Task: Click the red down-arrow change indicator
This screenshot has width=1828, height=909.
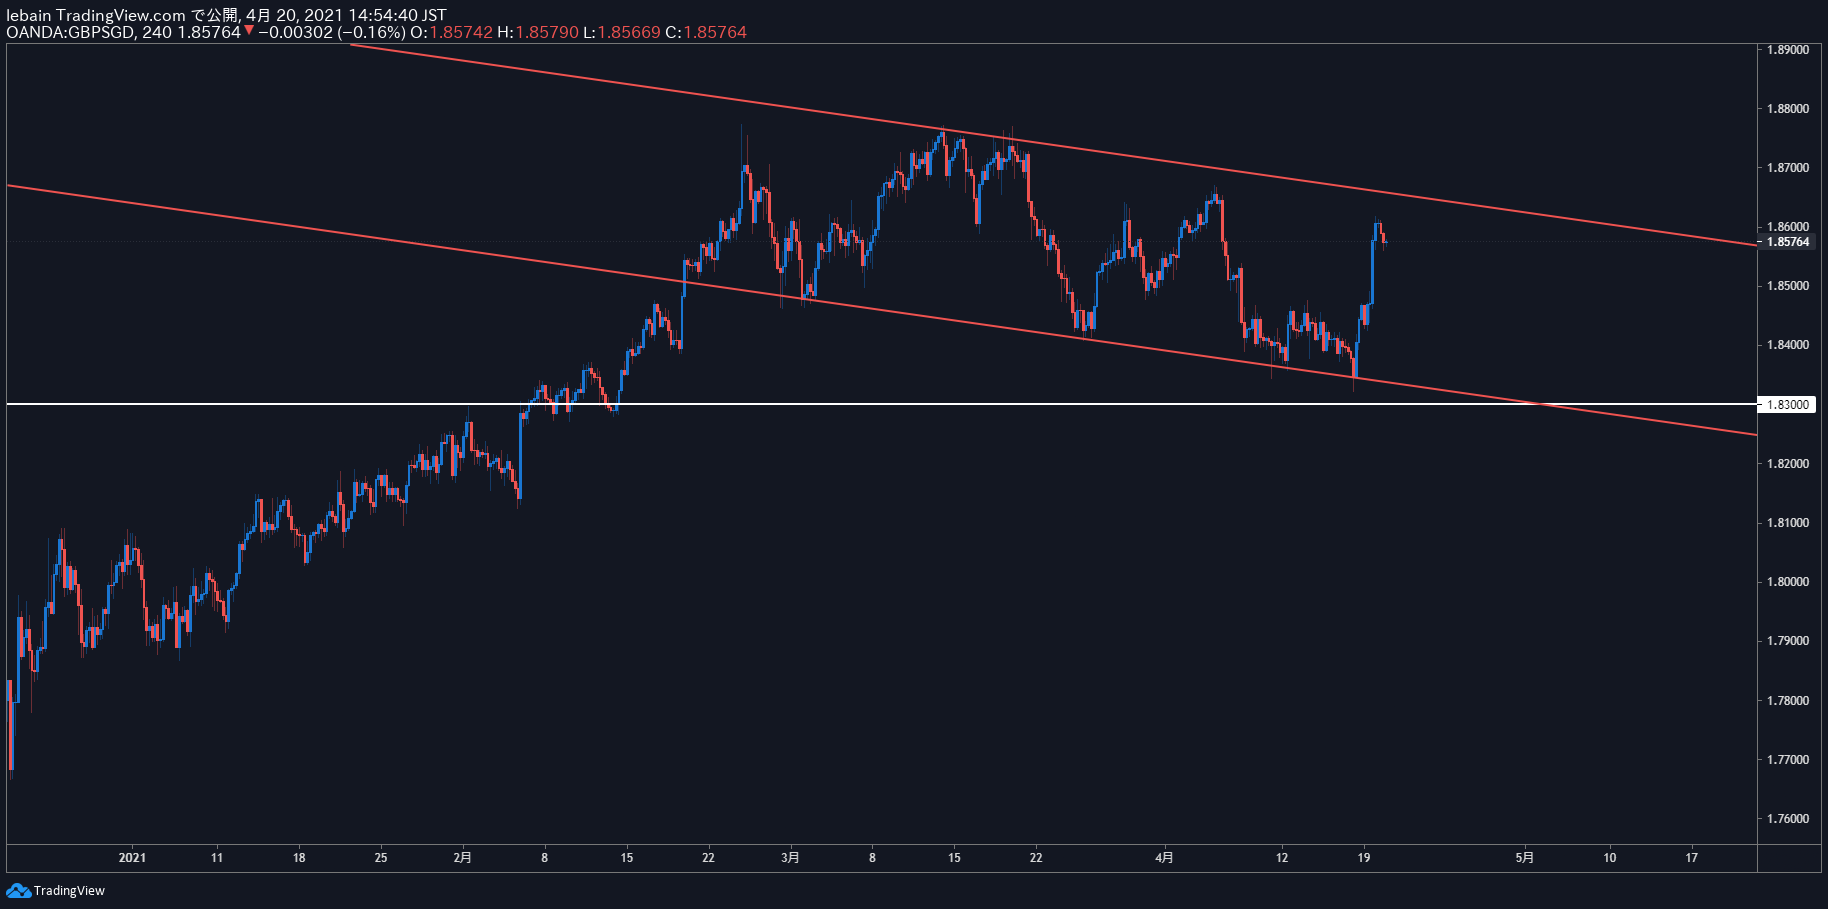Action: tap(249, 31)
